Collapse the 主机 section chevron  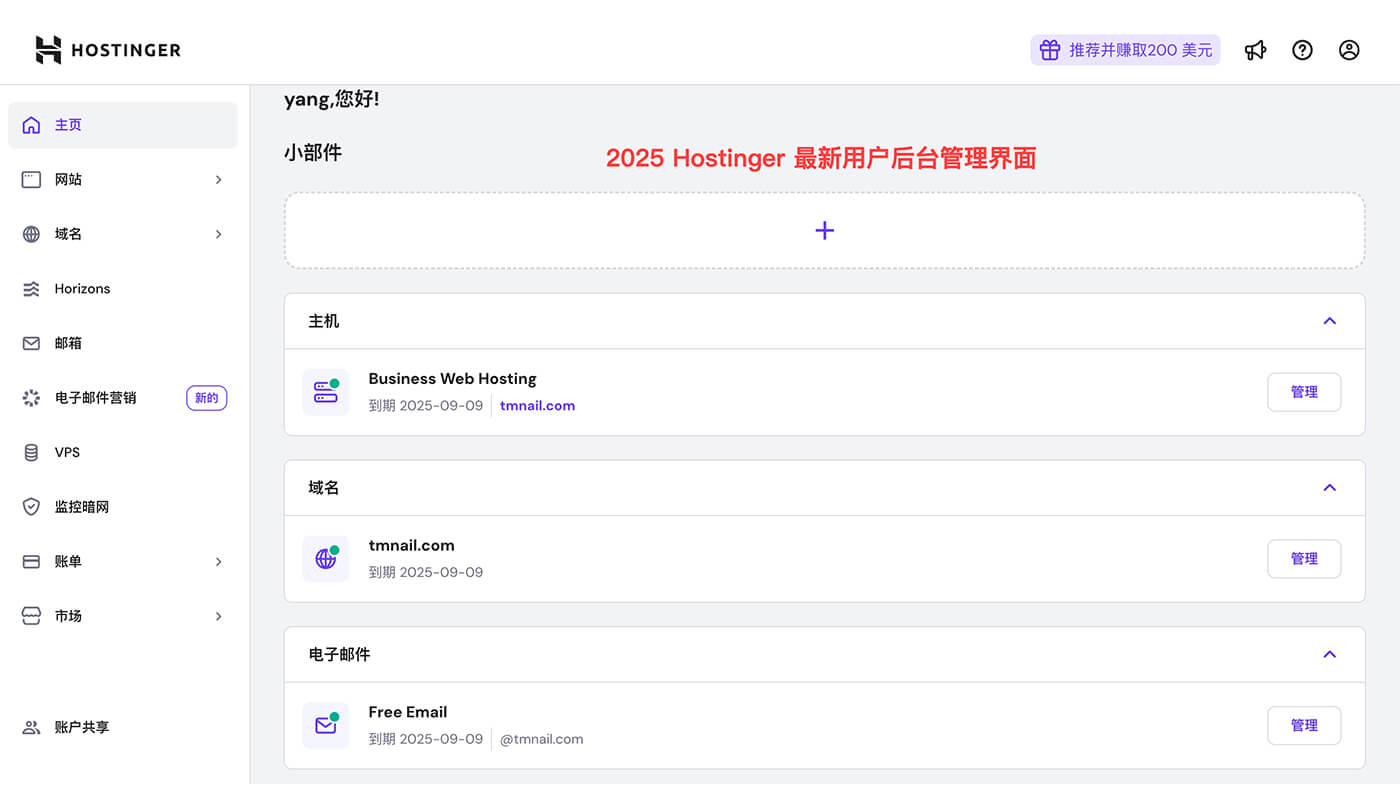[x=1329, y=321]
